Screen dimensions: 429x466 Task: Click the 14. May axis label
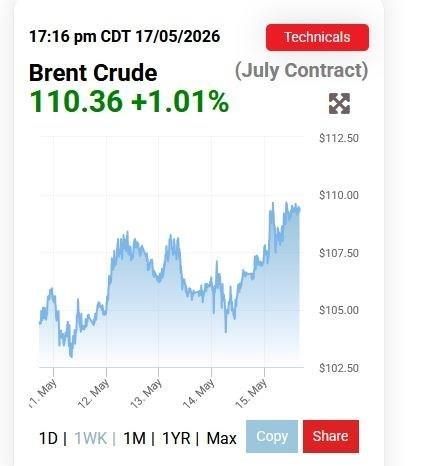coord(199,393)
